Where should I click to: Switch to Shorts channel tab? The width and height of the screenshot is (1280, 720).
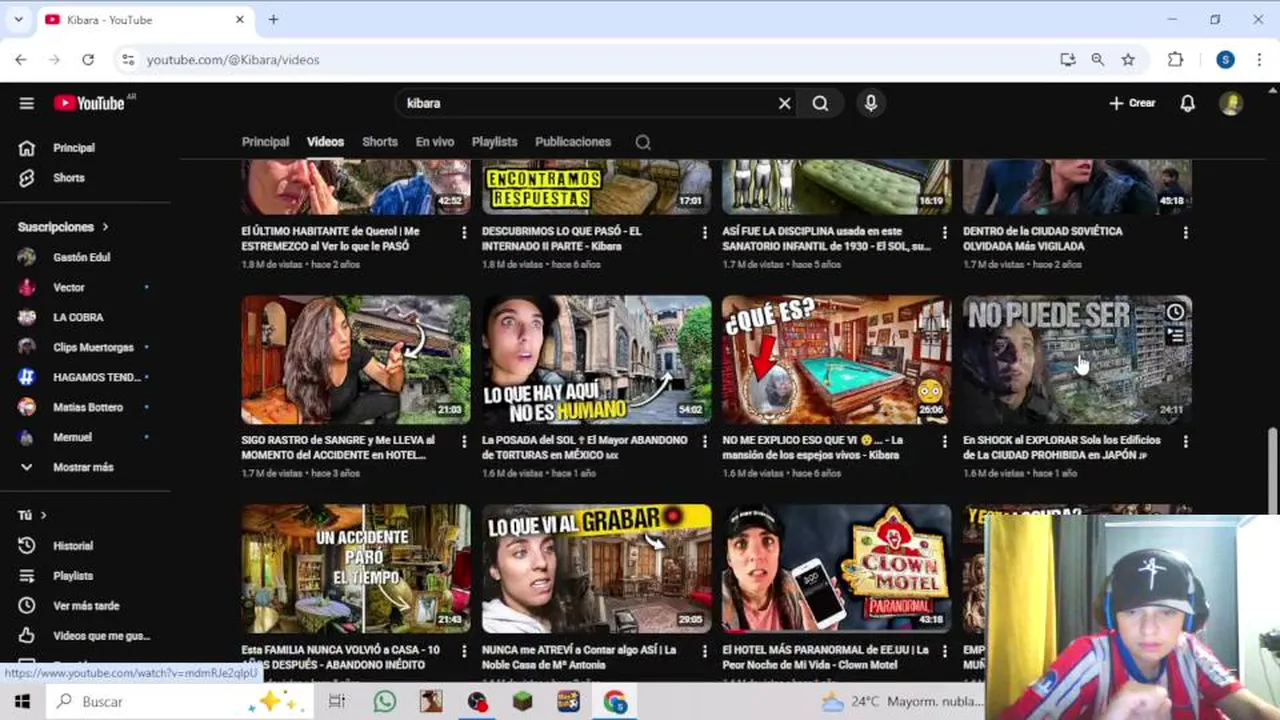click(380, 142)
